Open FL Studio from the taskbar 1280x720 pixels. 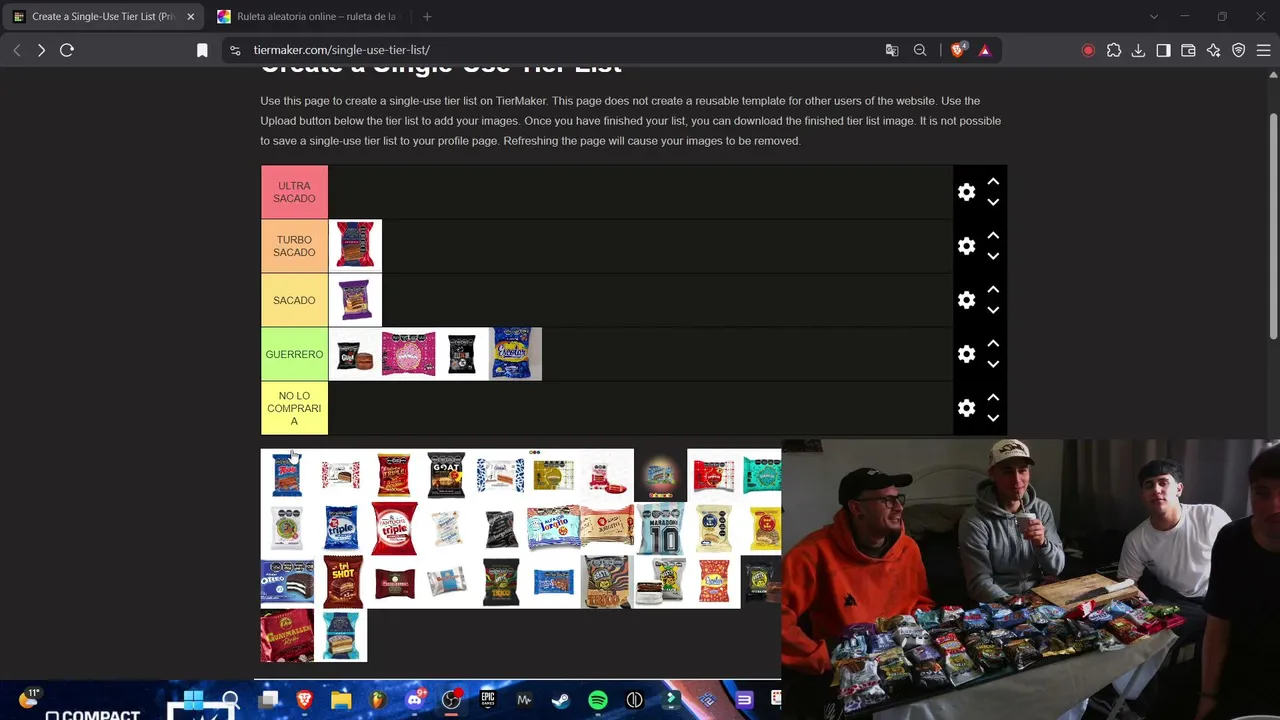click(378, 700)
